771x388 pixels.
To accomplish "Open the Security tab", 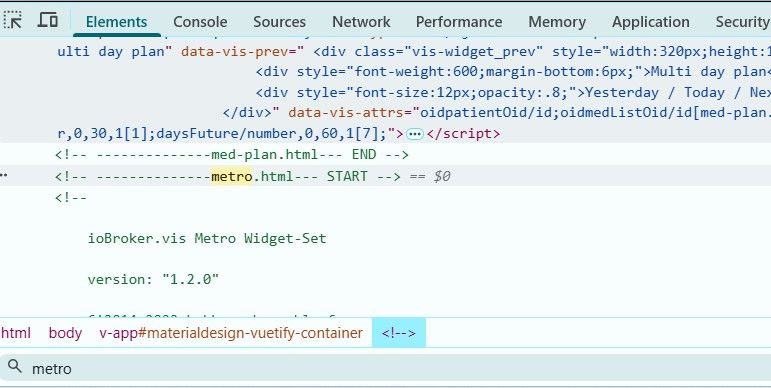I will tap(742, 22).
